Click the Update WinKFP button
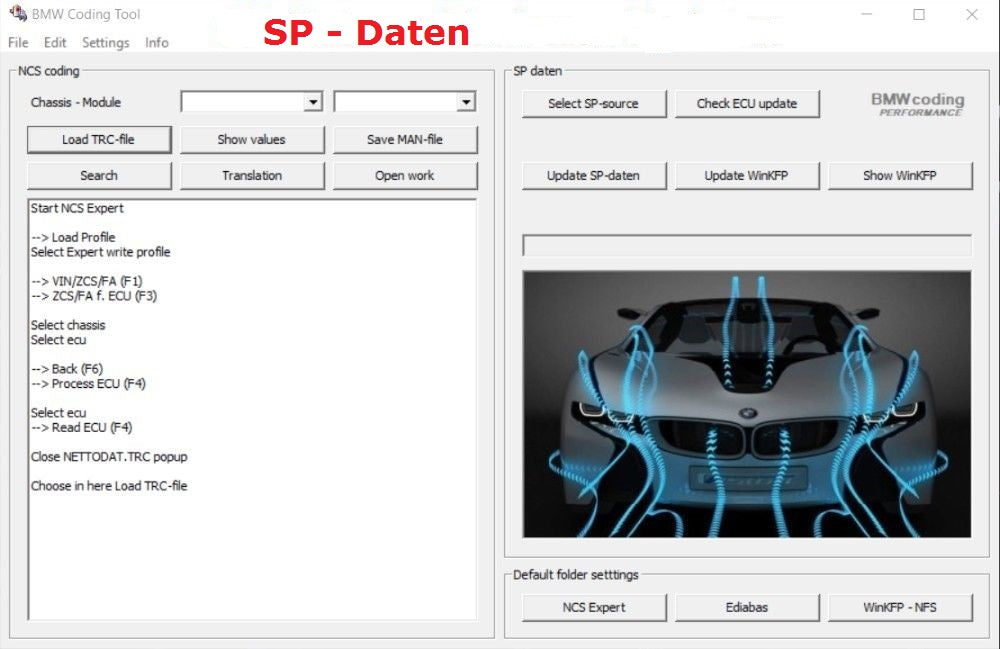1000x649 pixels. 747,176
